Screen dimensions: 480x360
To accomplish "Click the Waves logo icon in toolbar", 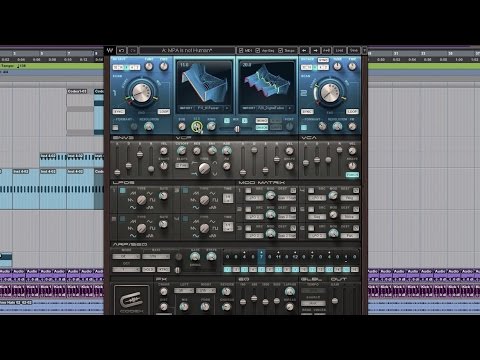I will 110,50.
